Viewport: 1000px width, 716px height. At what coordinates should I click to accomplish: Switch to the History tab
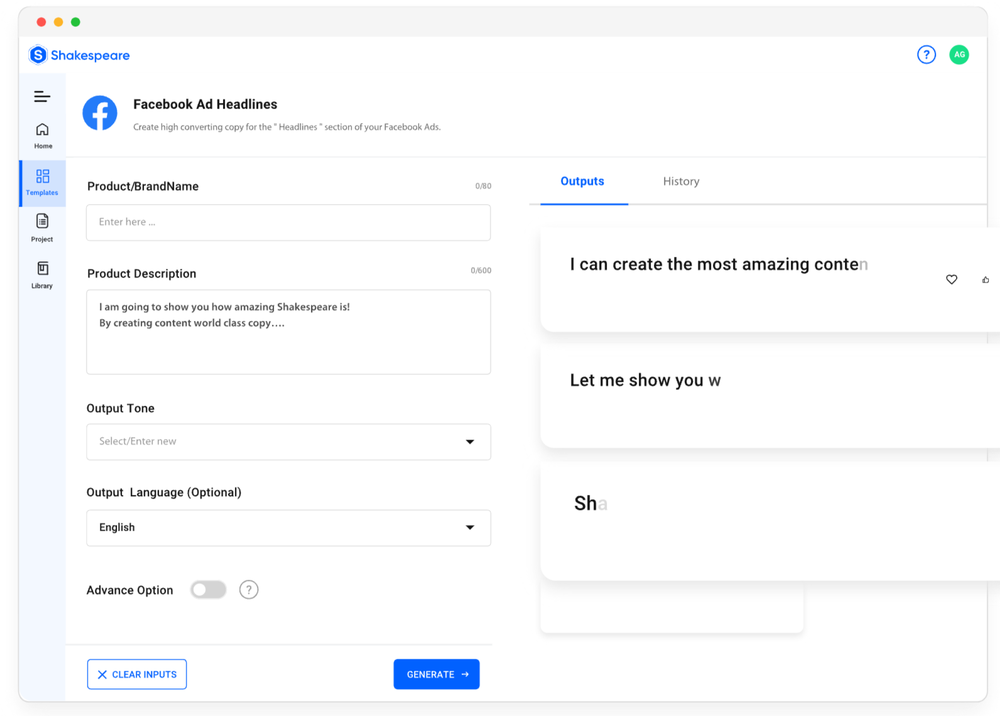(x=681, y=182)
